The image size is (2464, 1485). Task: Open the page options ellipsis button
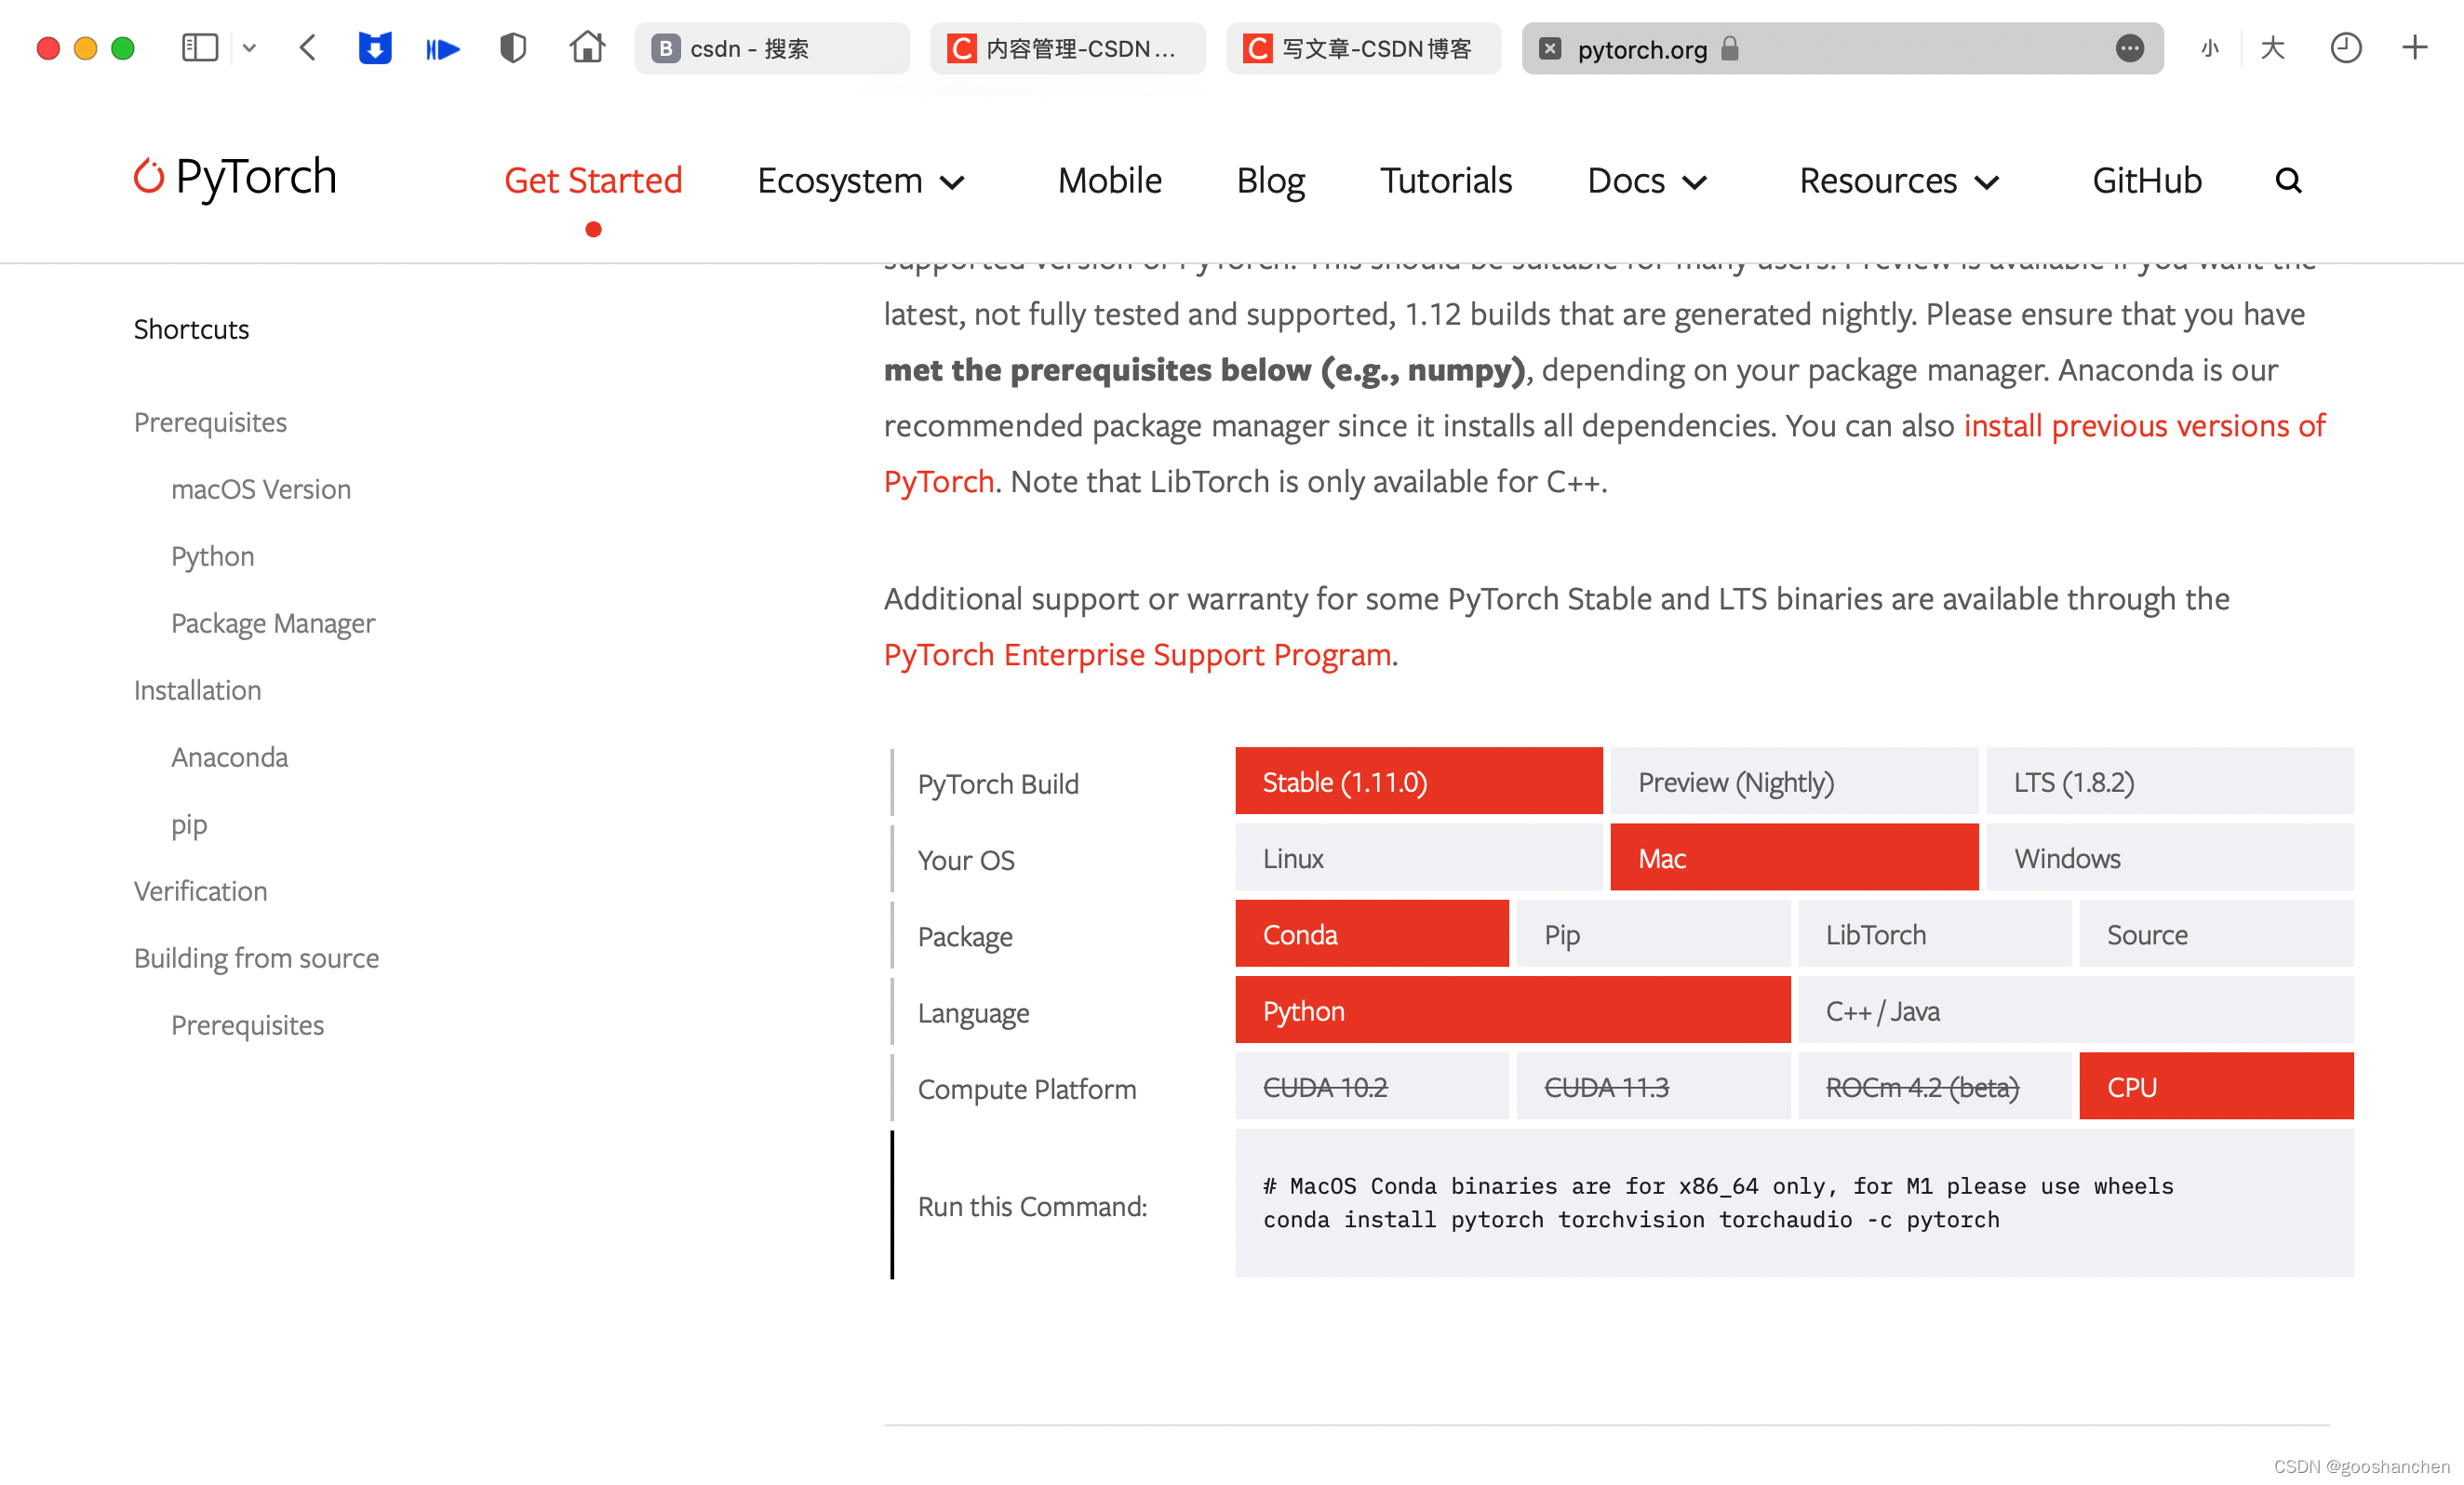click(x=2130, y=48)
